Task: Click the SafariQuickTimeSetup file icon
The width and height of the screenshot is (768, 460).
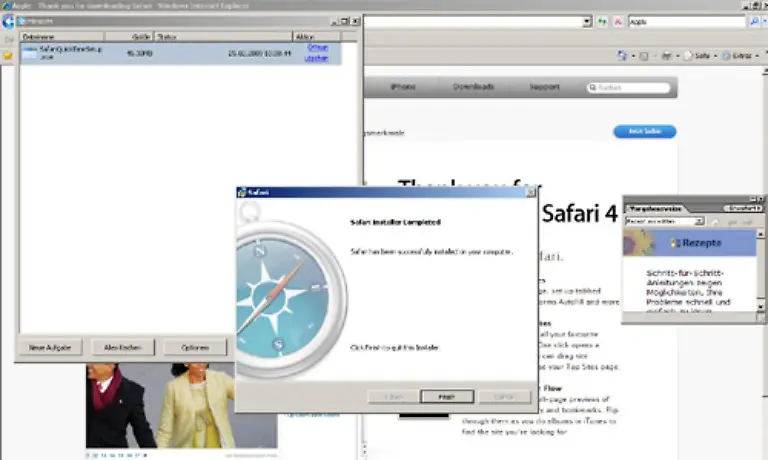Action: pos(29,53)
